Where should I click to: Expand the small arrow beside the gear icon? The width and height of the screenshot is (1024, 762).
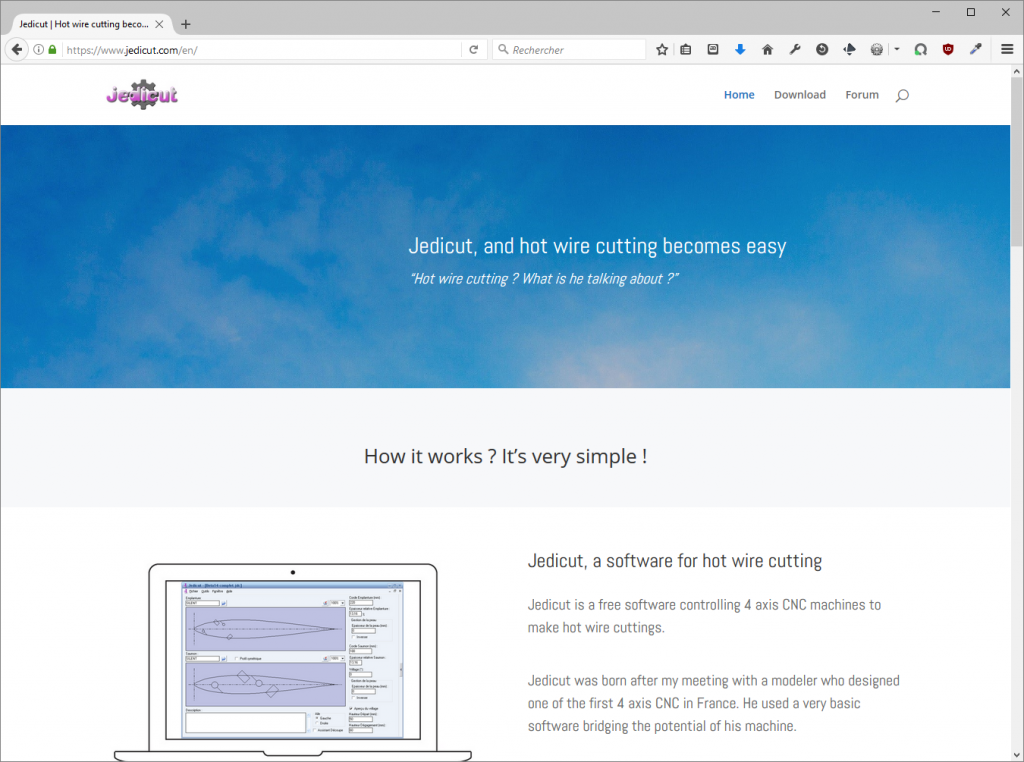pos(897,50)
